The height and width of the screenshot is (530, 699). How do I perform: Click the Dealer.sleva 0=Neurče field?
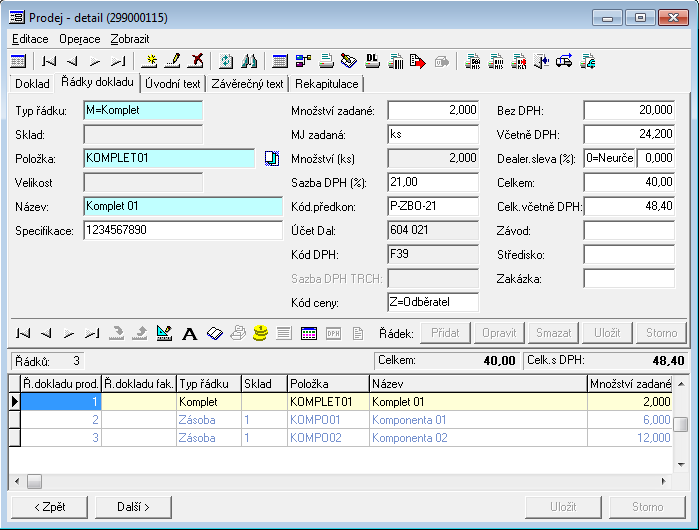click(x=609, y=158)
